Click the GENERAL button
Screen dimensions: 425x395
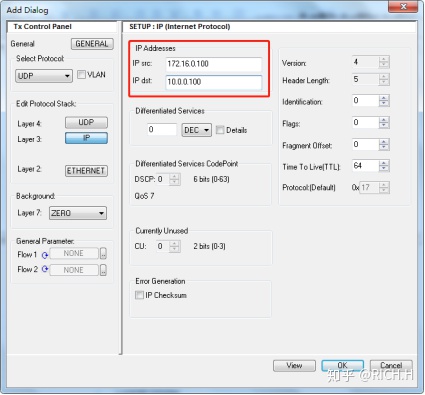pos(92,44)
